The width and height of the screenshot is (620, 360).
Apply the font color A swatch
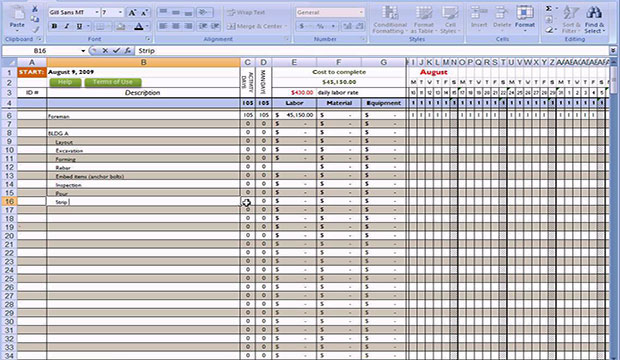(x=138, y=27)
